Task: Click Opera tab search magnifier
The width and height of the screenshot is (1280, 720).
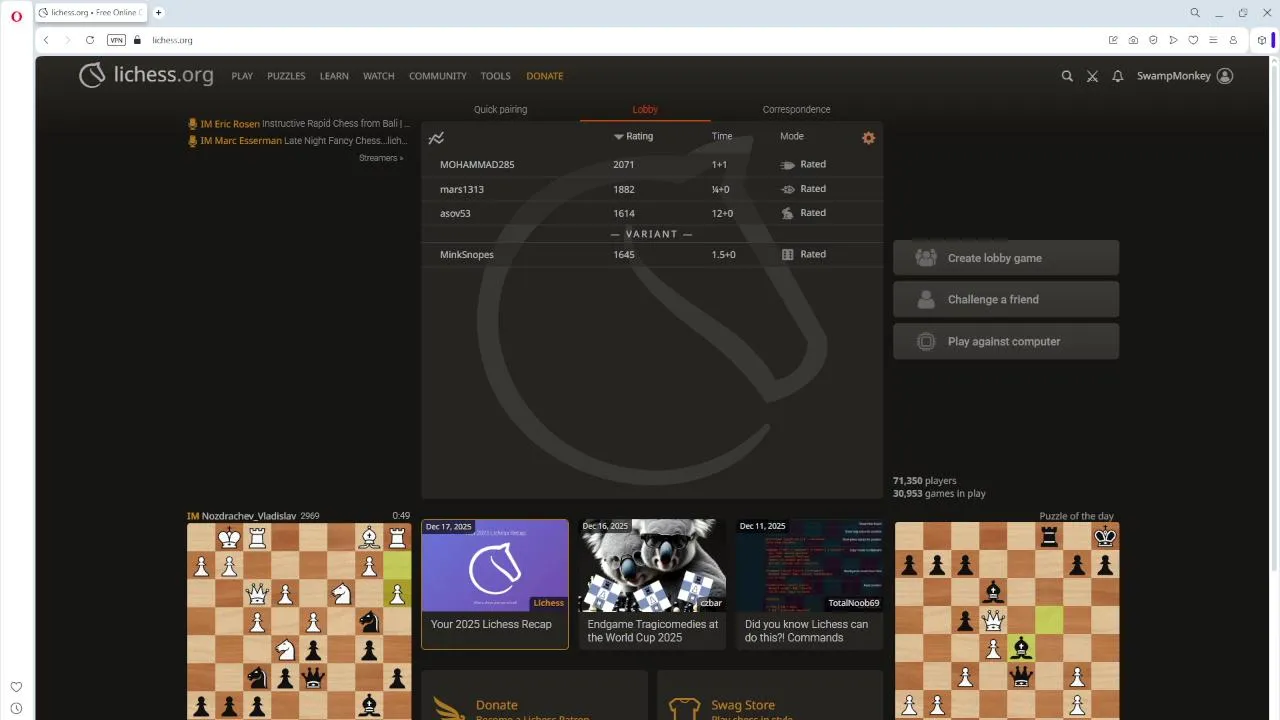Action: 1195,13
